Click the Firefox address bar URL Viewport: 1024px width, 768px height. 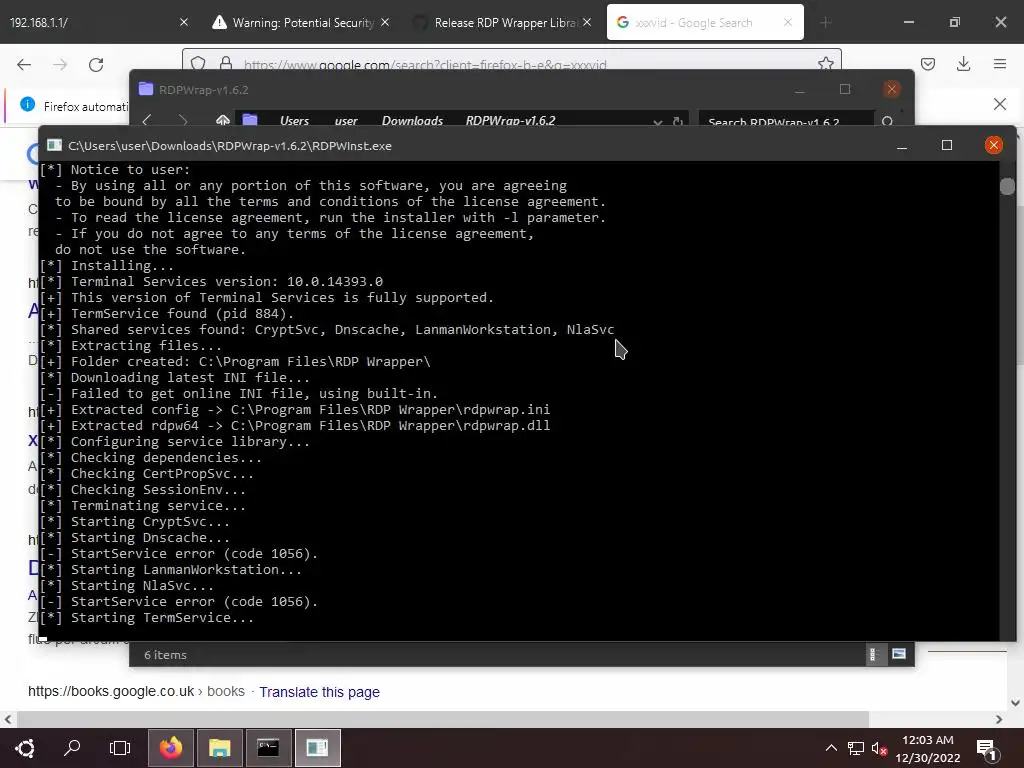point(424,65)
